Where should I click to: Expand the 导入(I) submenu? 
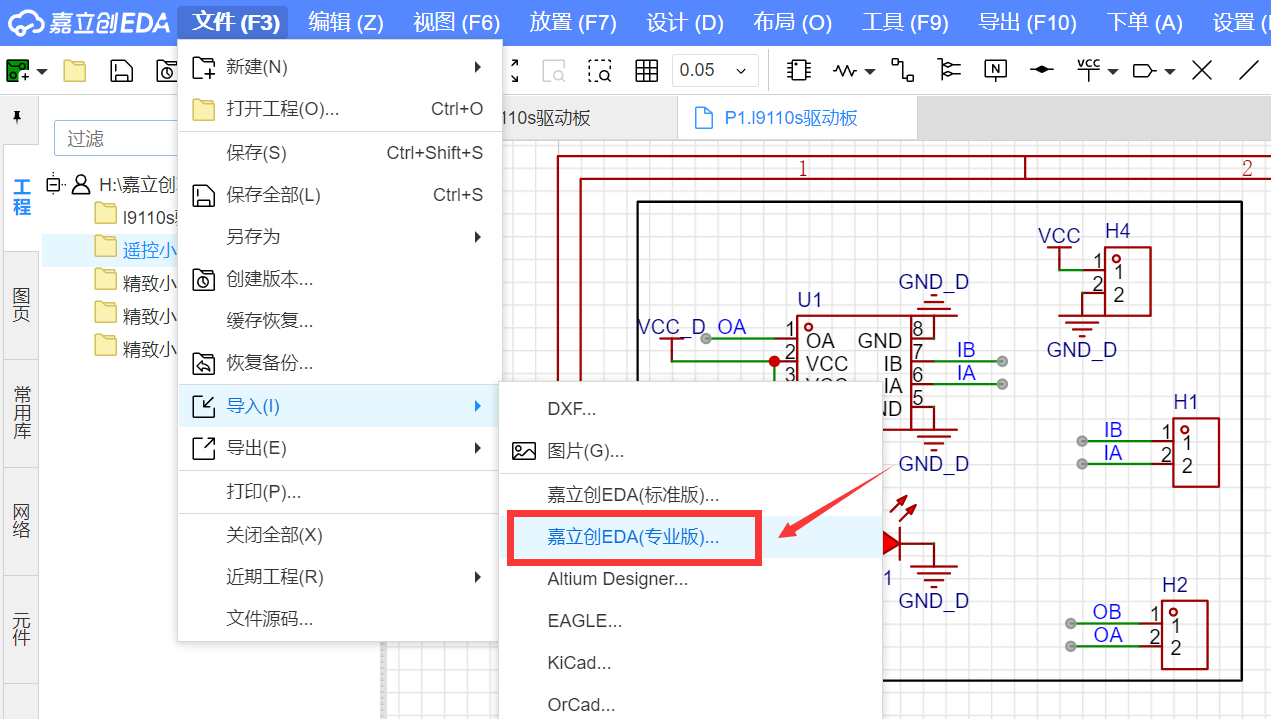(339, 406)
